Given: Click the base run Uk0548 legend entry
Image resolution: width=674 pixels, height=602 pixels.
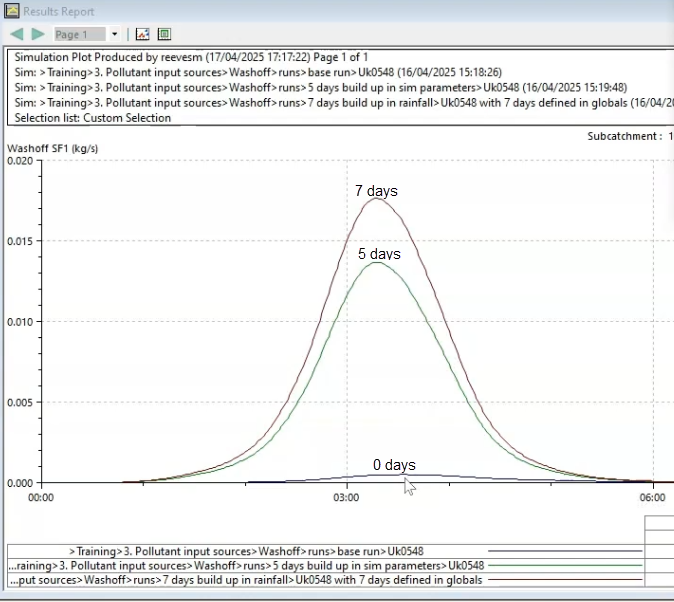Looking at the screenshot, I should pyautogui.click(x=246, y=551).
